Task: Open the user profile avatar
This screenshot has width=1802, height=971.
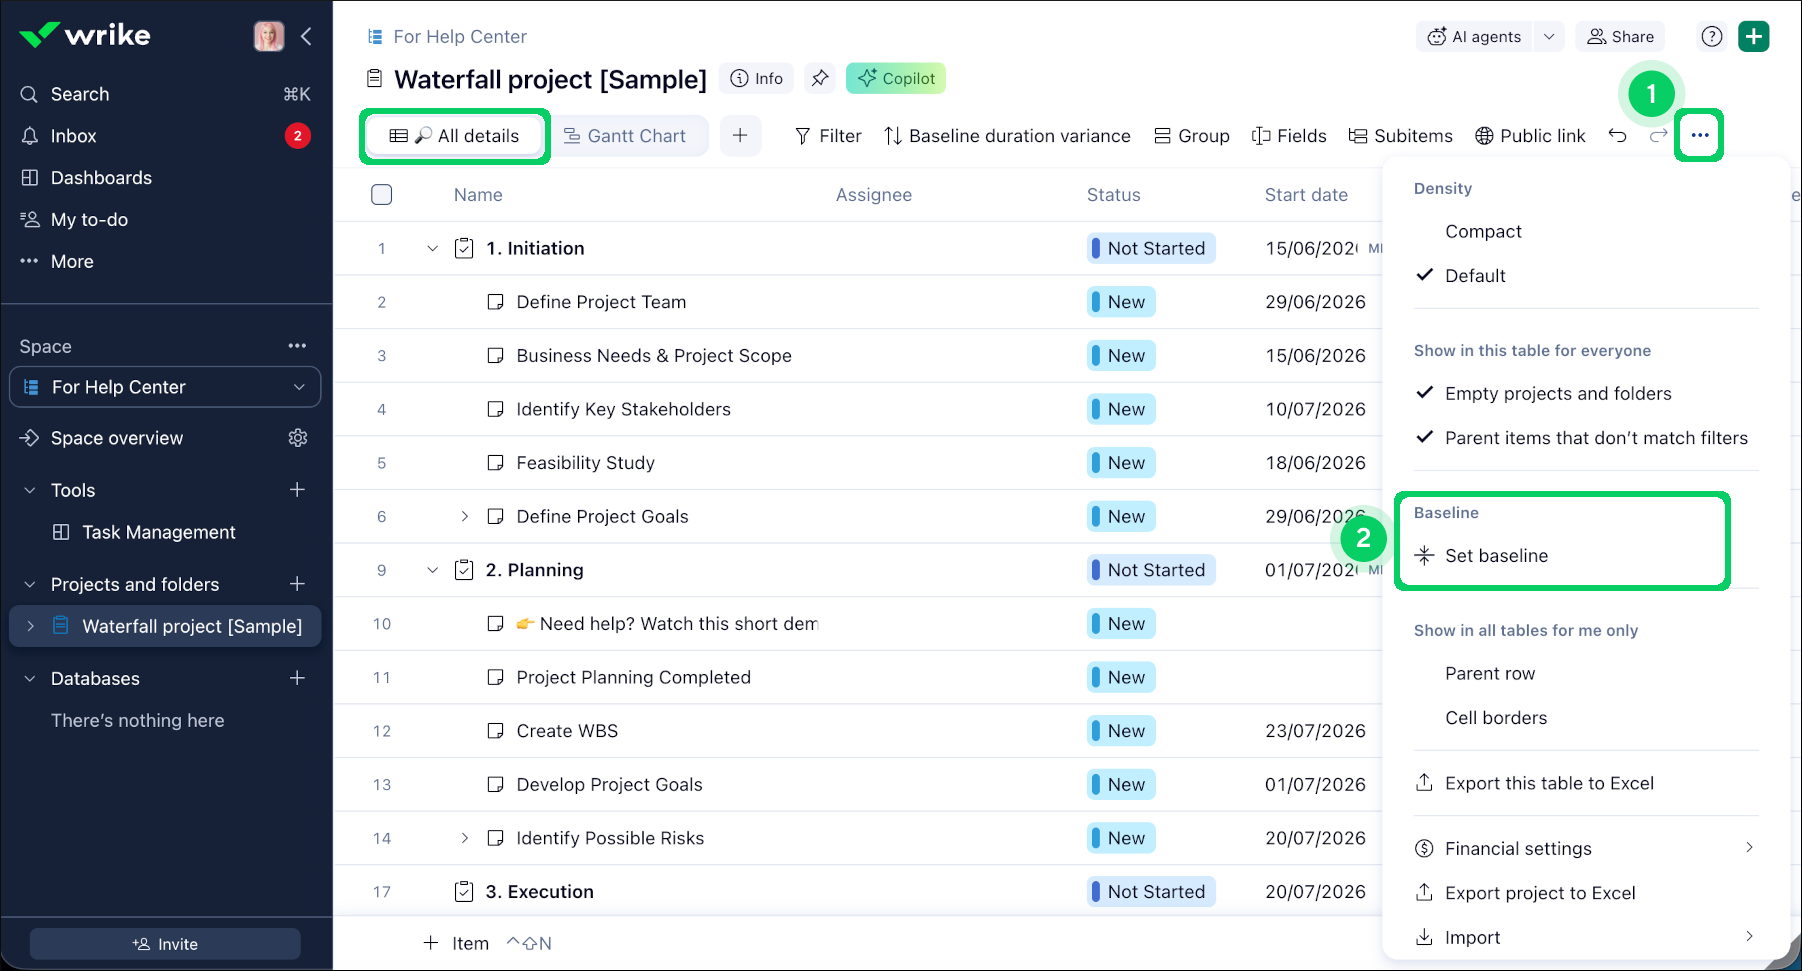Action: 269,36
